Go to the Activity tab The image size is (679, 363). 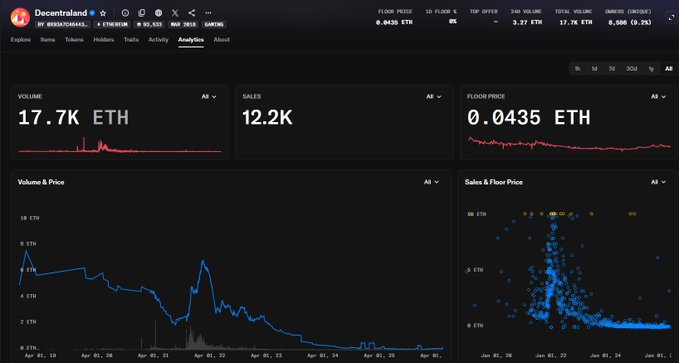[x=158, y=39]
